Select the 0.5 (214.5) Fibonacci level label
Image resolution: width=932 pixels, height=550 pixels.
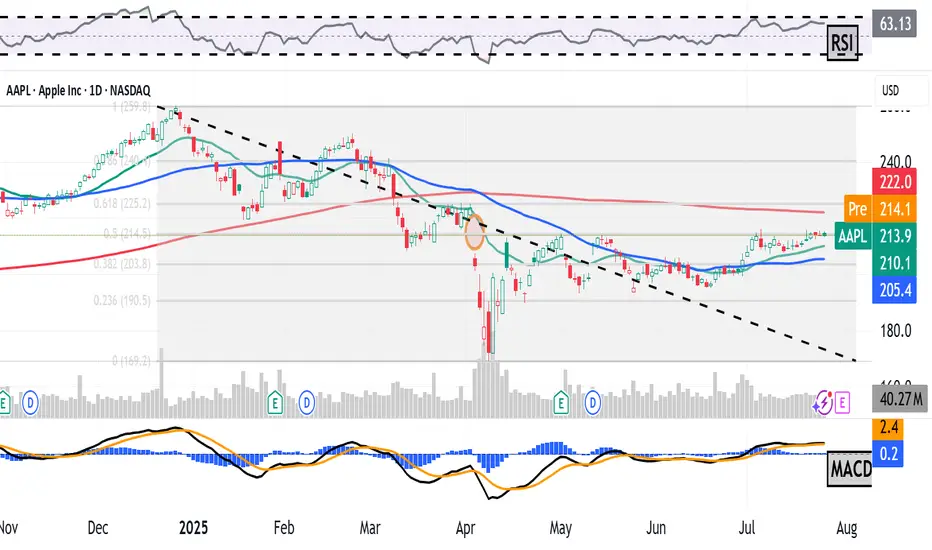point(127,234)
